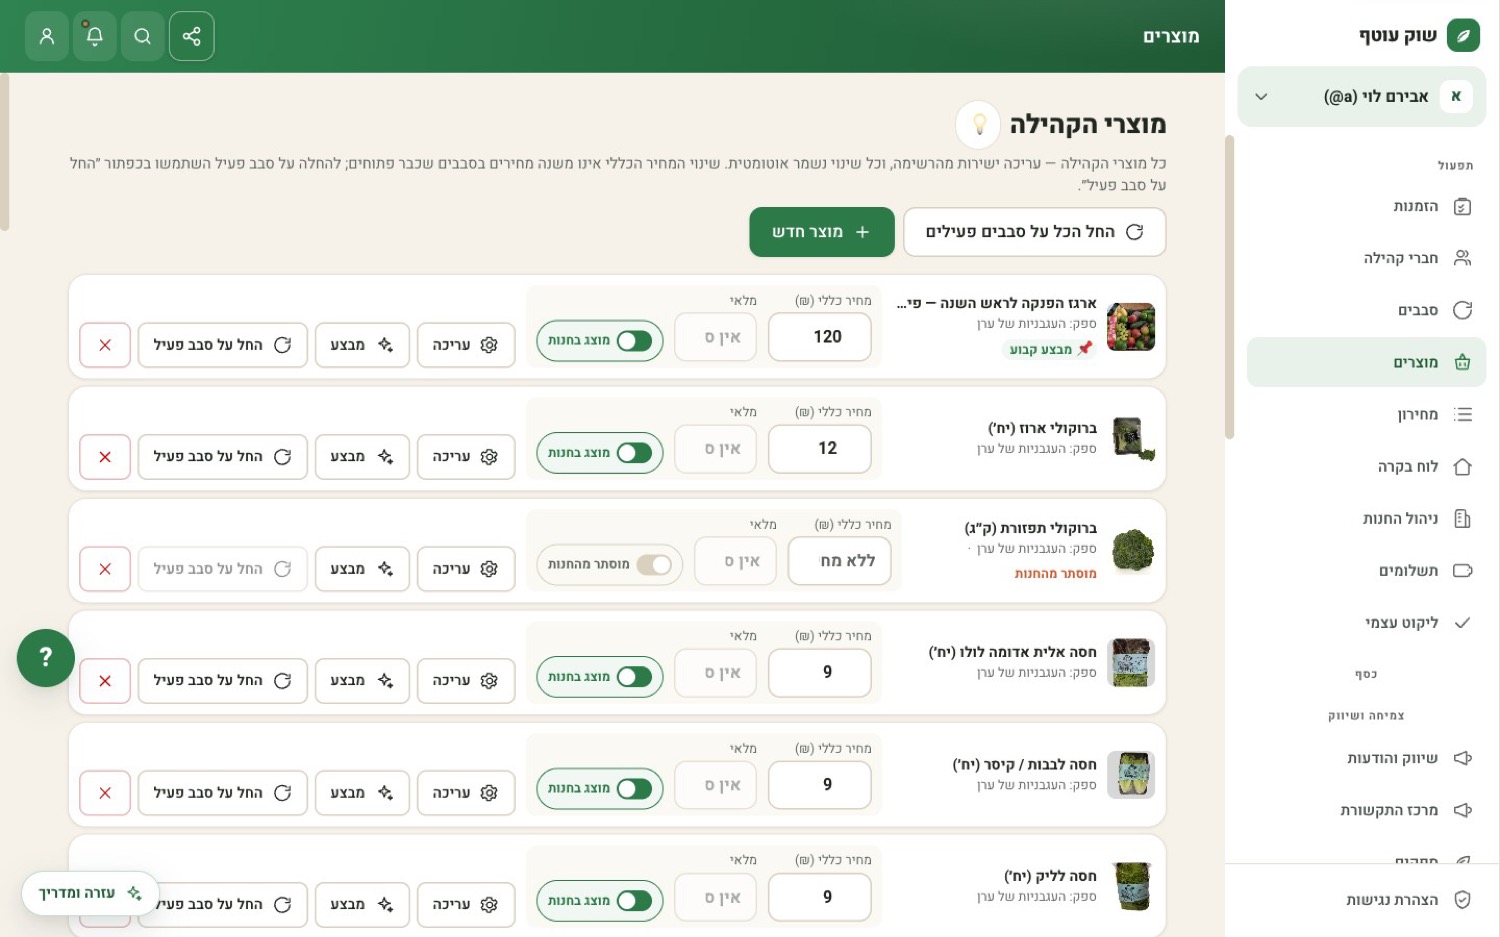Screen dimensions: 1500x937
Task: Delete ארגז הפנקה לראש השנה product with X
Action: tap(105, 345)
